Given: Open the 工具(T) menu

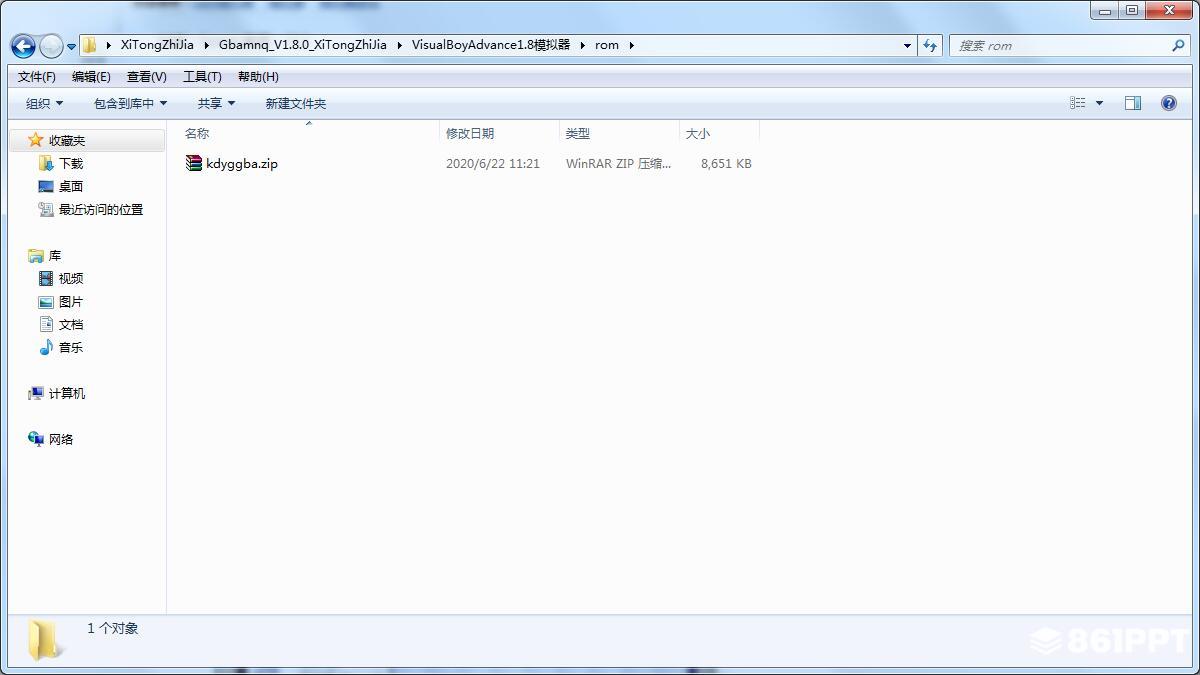Looking at the screenshot, I should pyautogui.click(x=202, y=77).
